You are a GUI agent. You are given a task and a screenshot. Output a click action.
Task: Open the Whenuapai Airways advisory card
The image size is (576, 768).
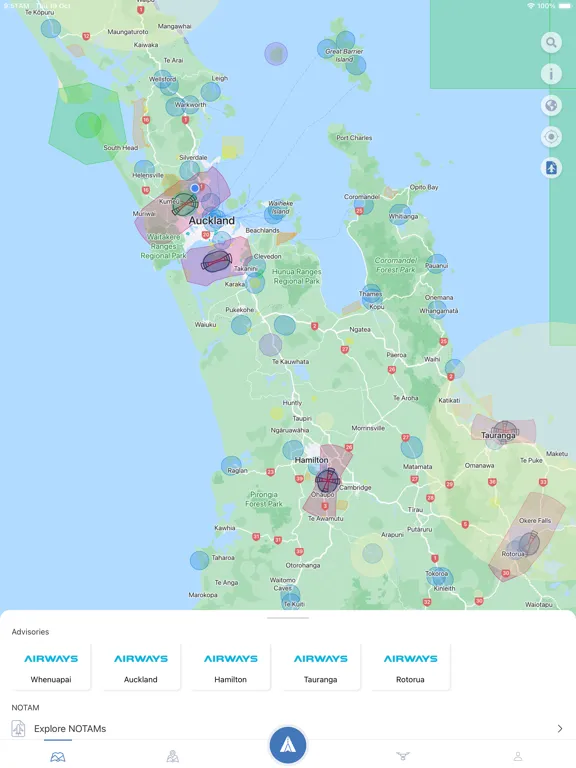tap(51, 667)
